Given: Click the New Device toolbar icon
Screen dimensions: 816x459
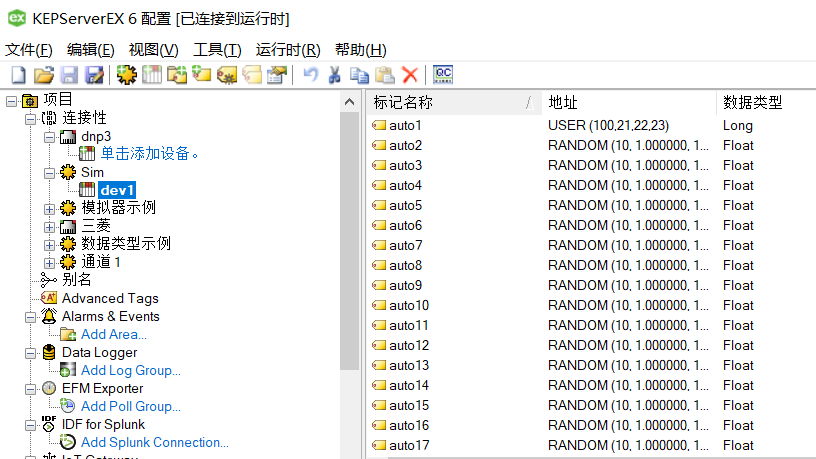Looking at the screenshot, I should click(x=152, y=75).
